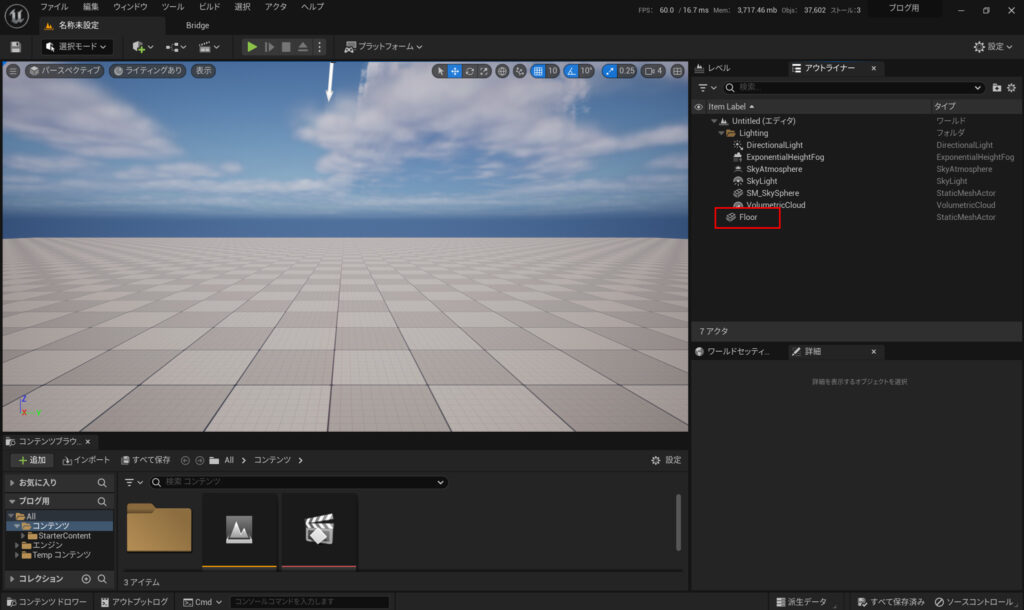Click the scale transform tool icon
The image size is (1024, 610).
click(x=484, y=71)
